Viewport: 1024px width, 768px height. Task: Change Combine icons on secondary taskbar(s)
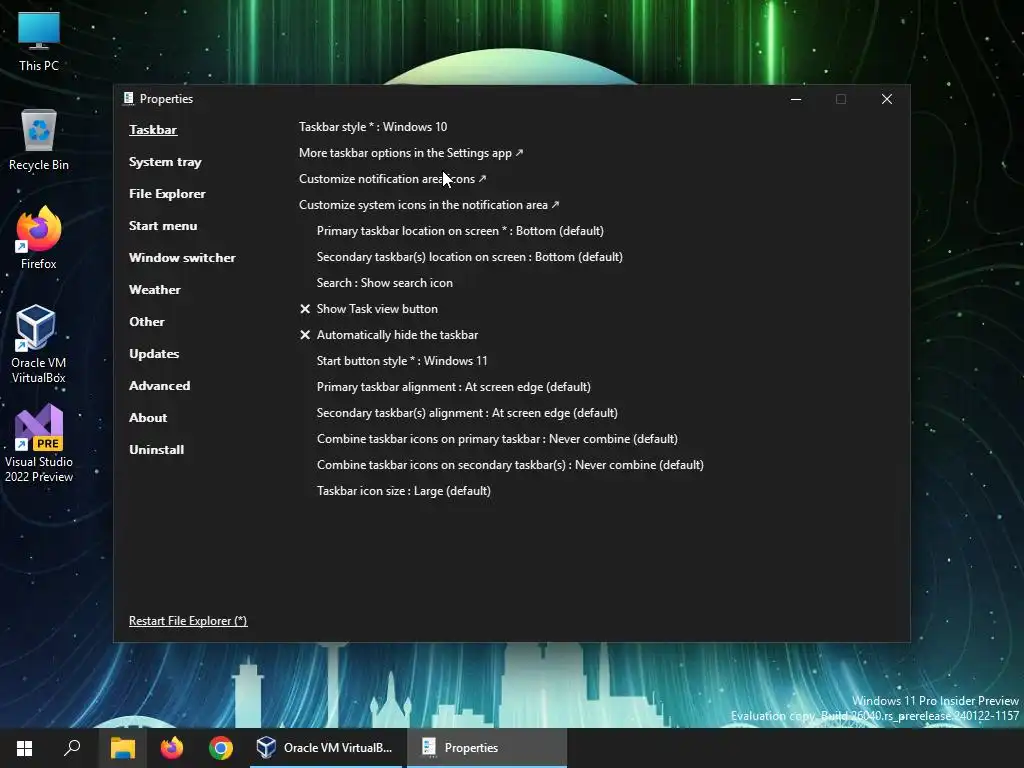(x=510, y=465)
